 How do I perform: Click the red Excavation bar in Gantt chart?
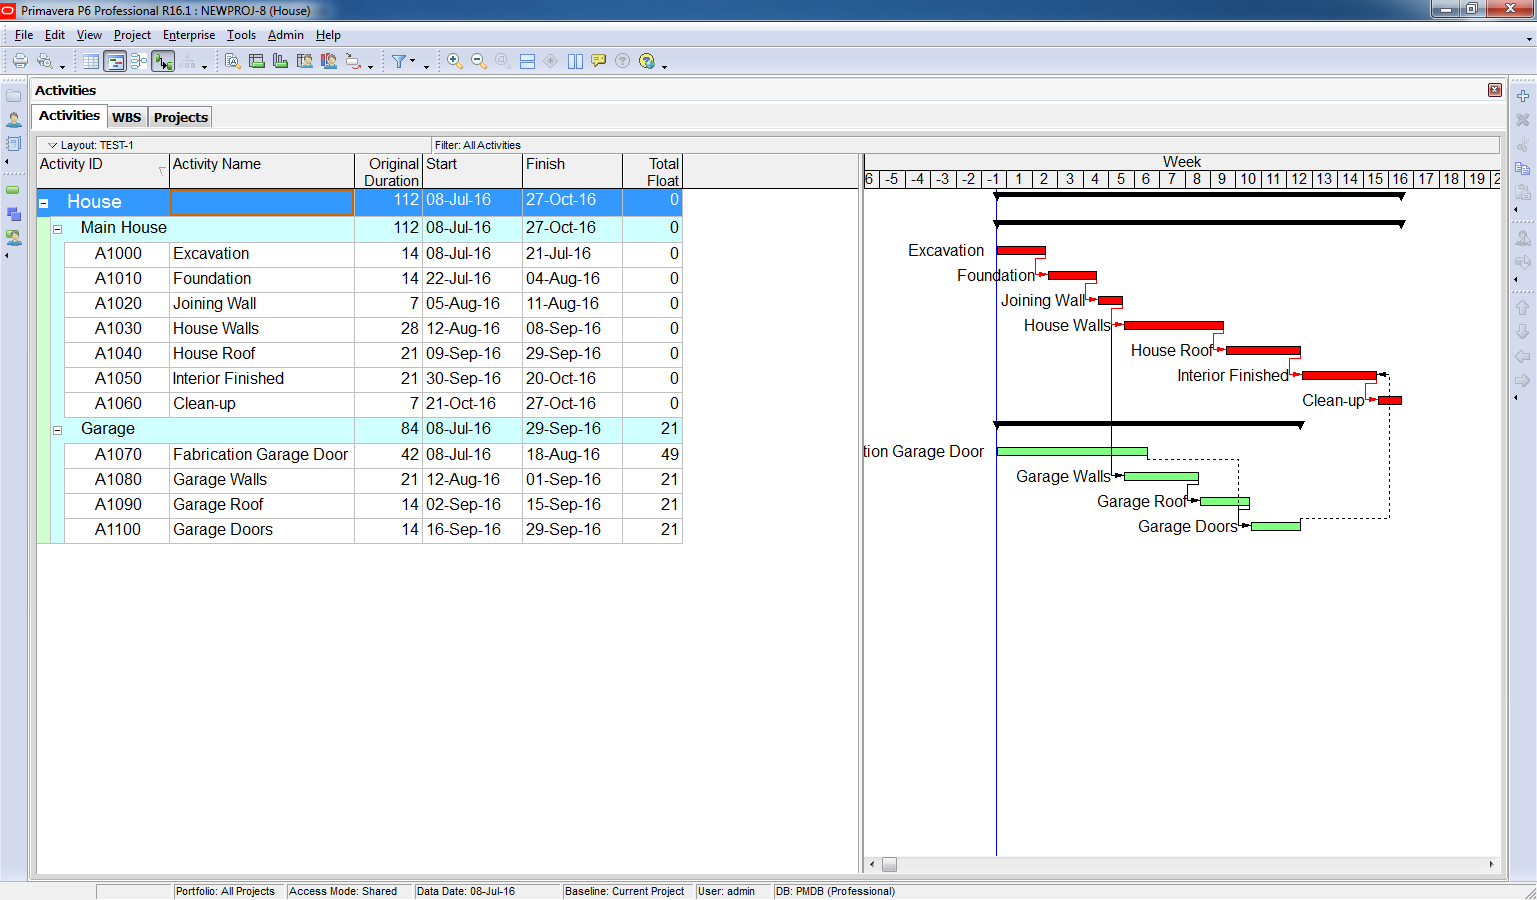[x=1021, y=251]
